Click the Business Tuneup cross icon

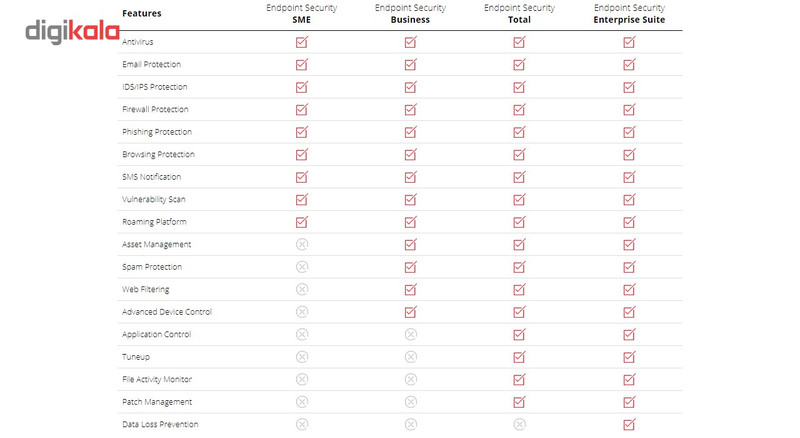411,357
